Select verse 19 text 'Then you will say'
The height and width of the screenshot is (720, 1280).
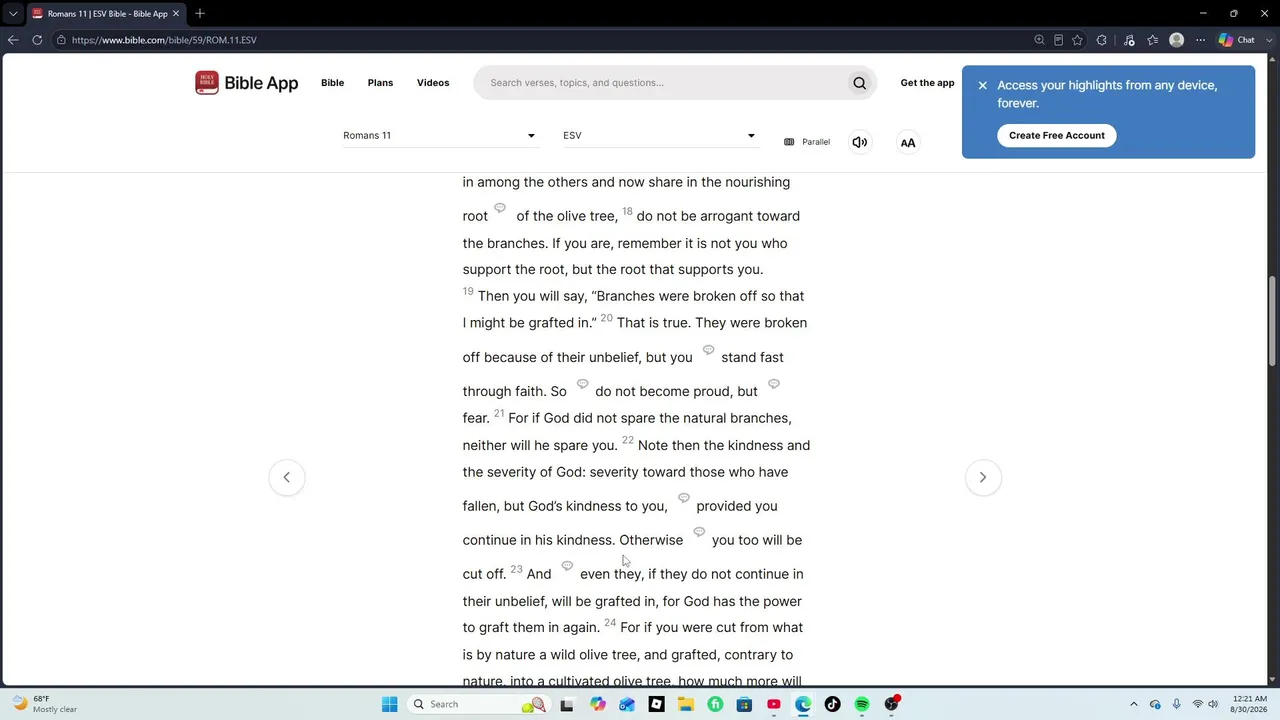(532, 296)
